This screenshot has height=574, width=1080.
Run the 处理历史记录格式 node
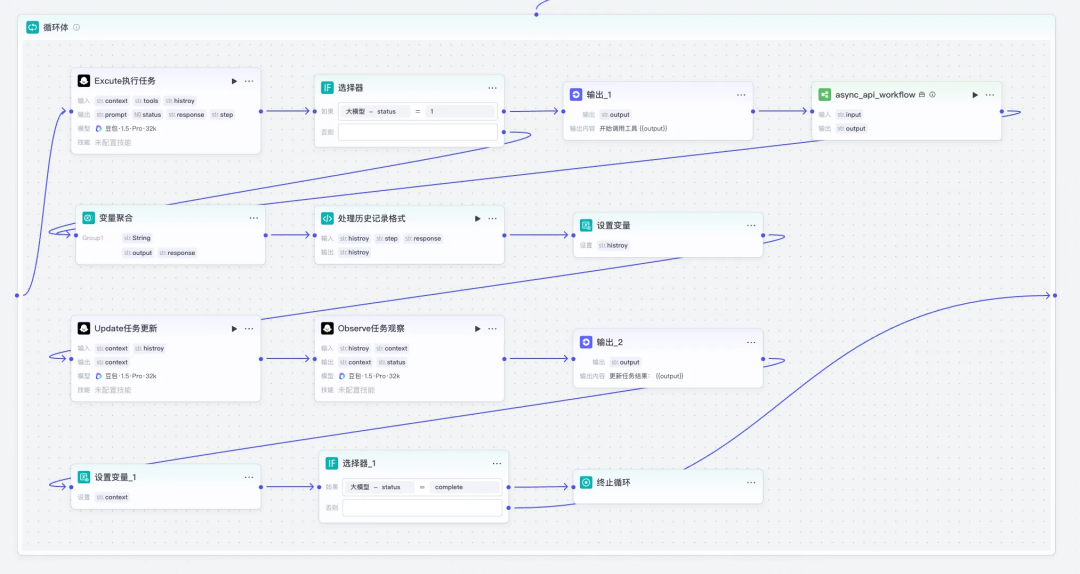[x=477, y=218]
